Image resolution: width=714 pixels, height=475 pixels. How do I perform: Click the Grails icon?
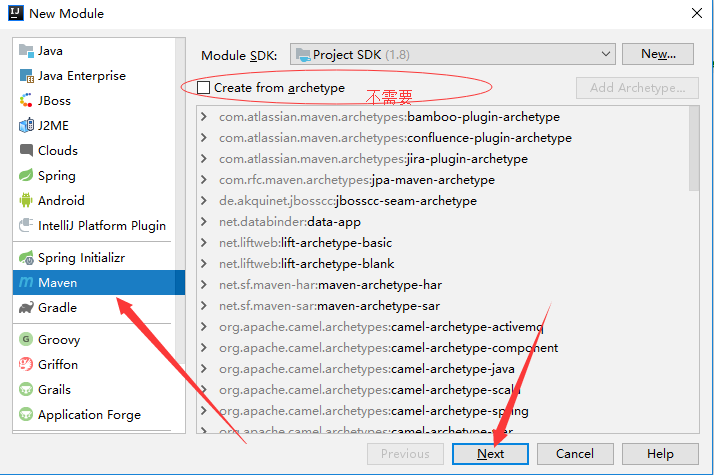(x=26, y=389)
